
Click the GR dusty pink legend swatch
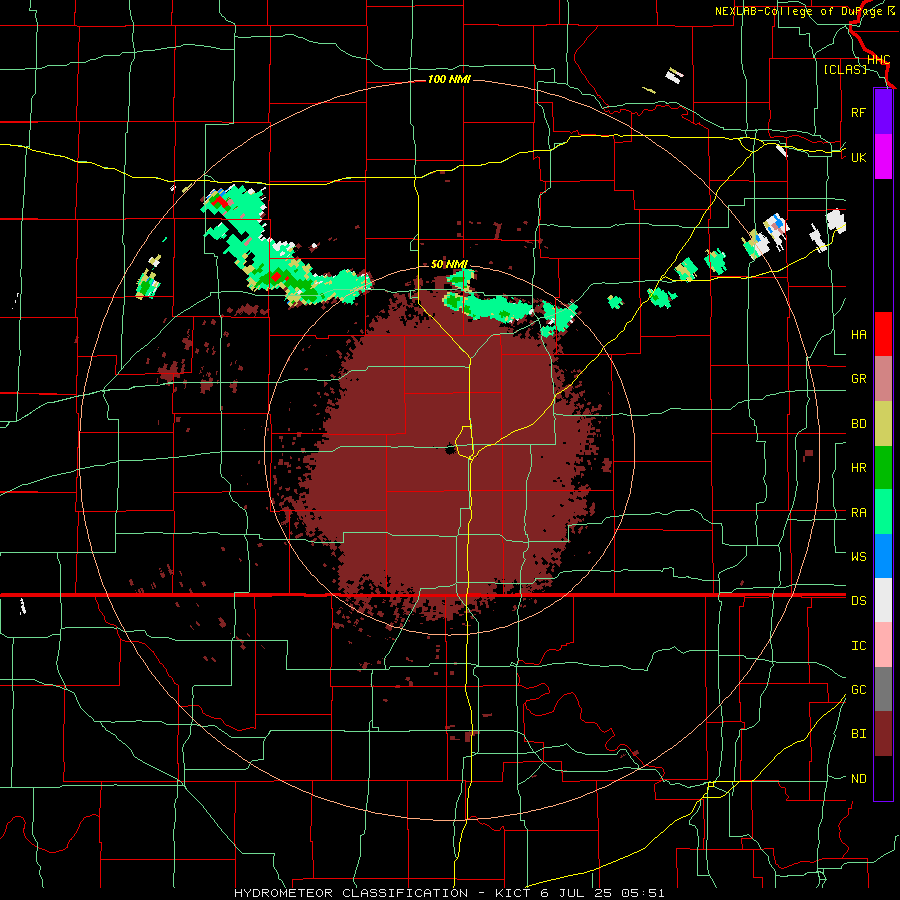point(883,379)
